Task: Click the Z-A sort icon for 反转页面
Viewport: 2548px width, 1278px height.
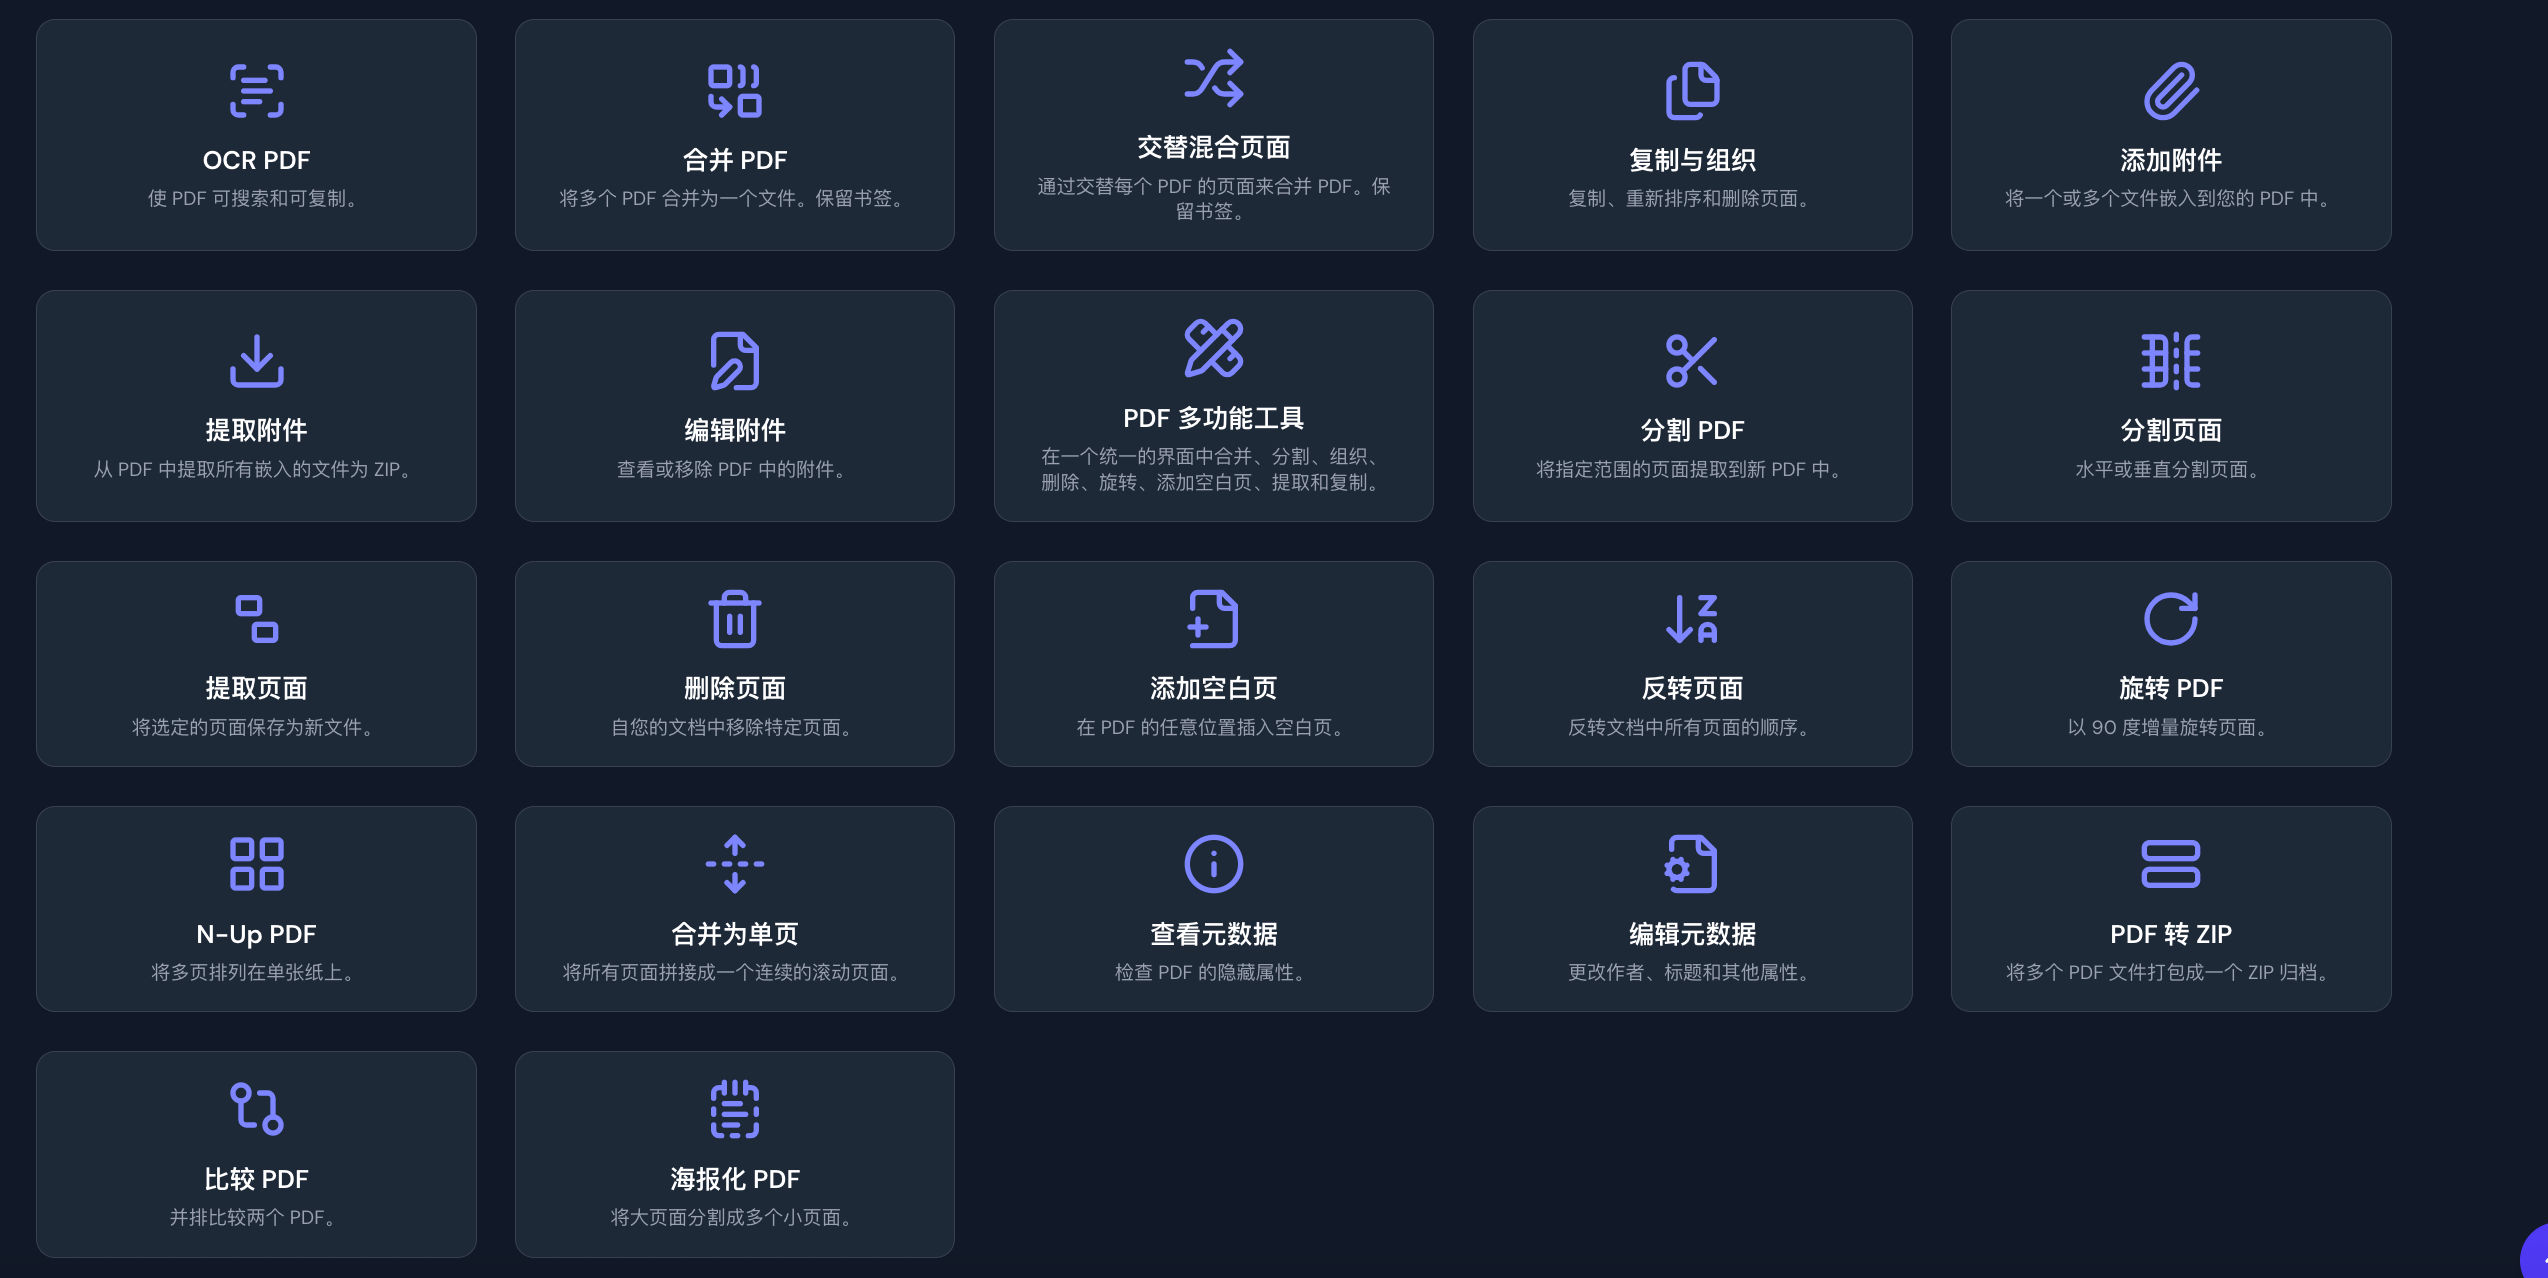Action: pos(1691,619)
